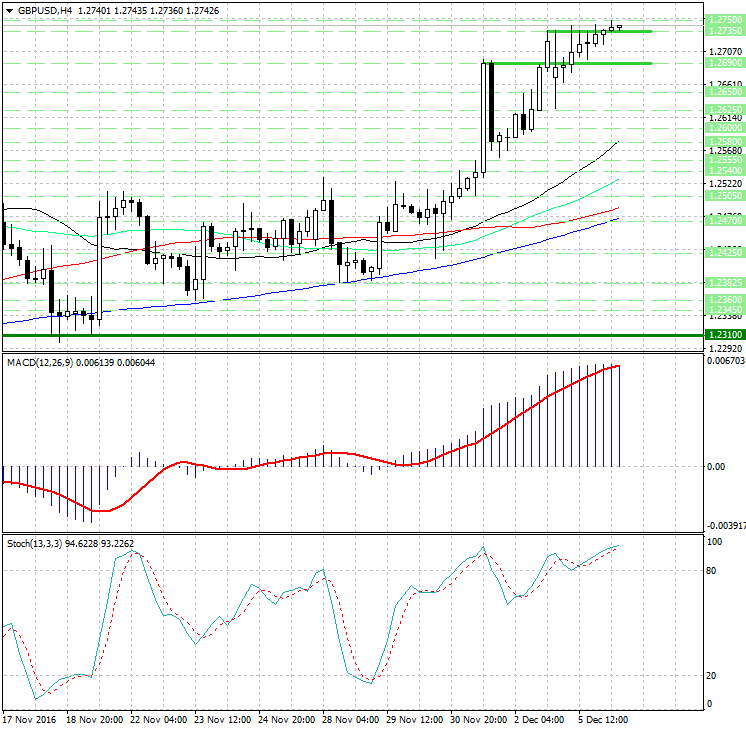This screenshot has height=731, width=746.
Task: Click the 18 Nov 20:00 time label
Action: pyautogui.click(x=94, y=720)
